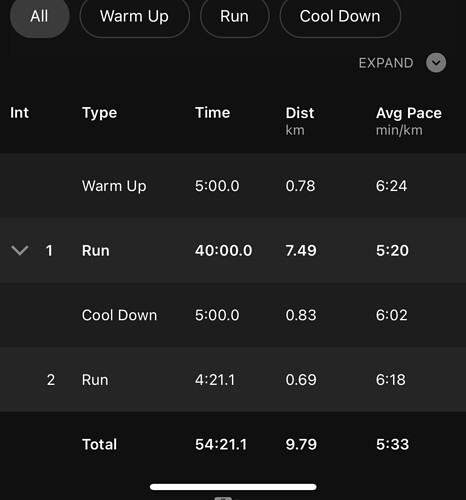Tap the Total summary row

[233, 444]
